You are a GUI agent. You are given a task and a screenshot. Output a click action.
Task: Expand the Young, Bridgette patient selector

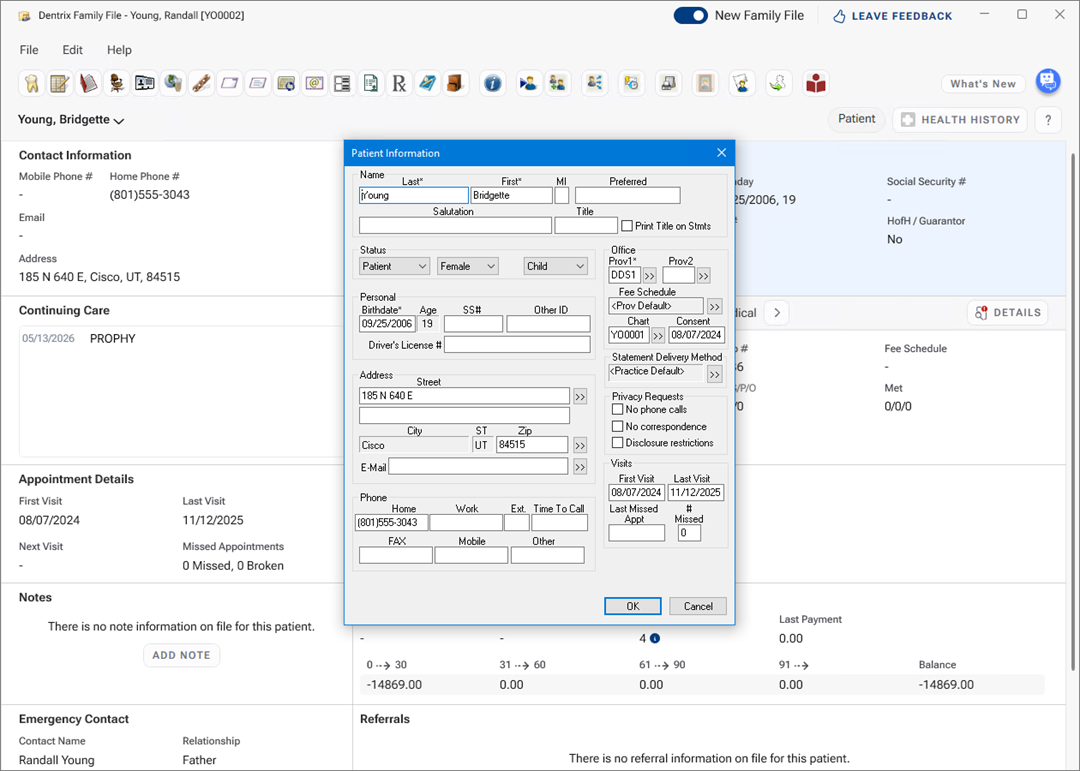click(x=71, y=120)
